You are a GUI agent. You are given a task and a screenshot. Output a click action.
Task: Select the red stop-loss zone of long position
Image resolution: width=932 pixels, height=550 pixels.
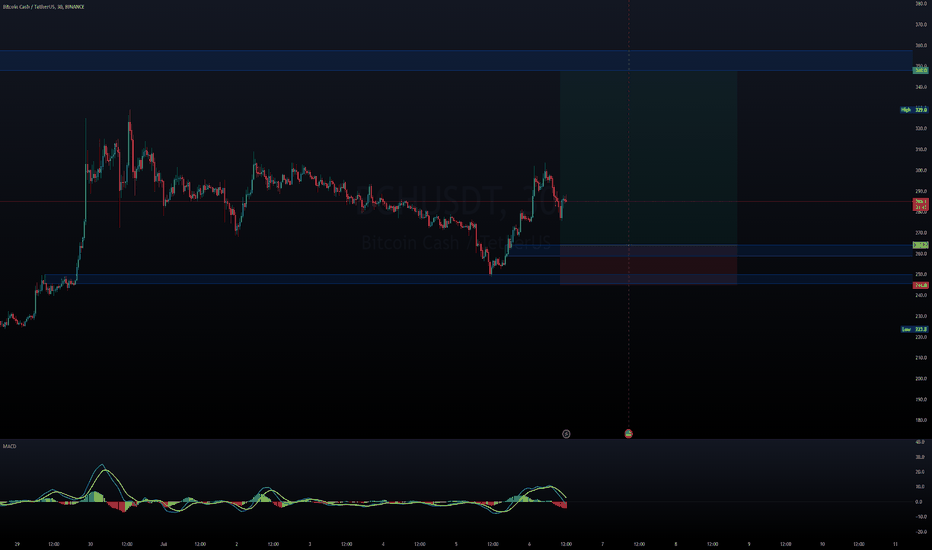click(x=648, y=265)
